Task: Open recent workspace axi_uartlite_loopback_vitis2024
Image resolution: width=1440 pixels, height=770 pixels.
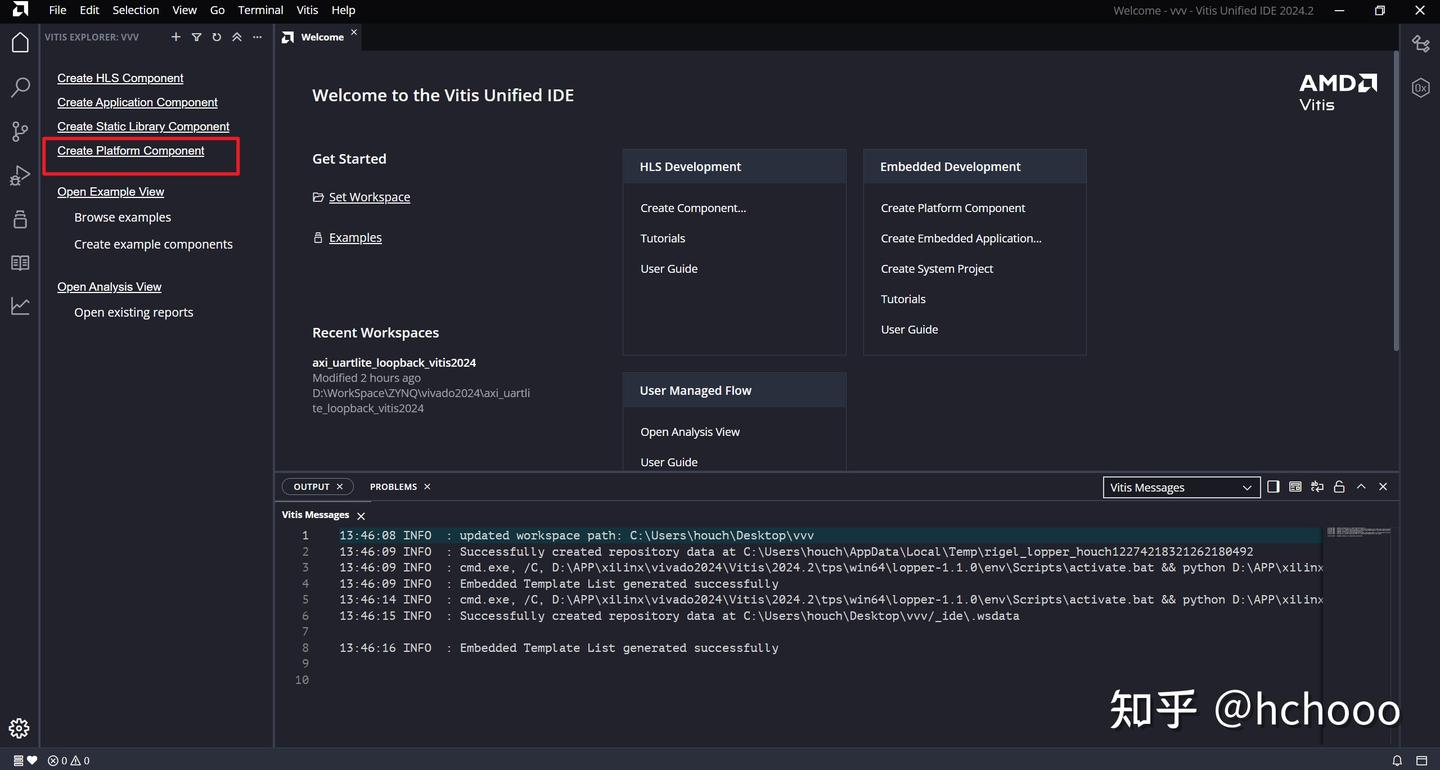Action: click(394, 363)
